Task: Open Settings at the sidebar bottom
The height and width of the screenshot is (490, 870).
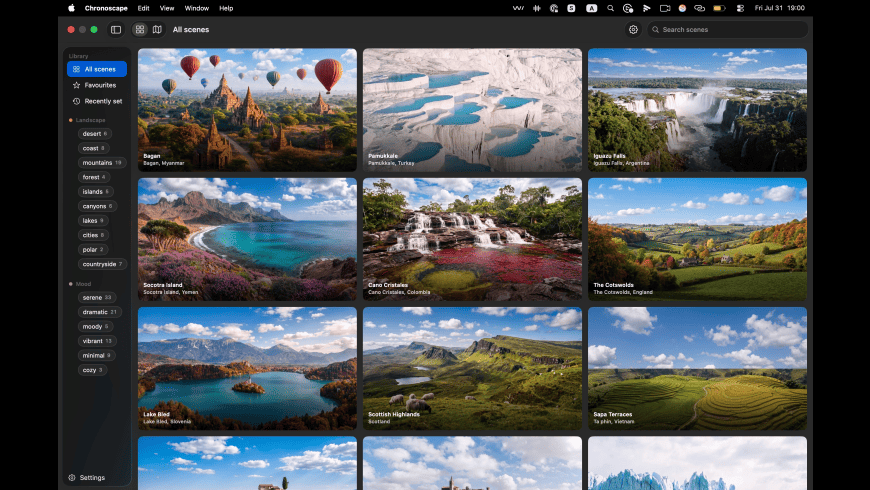Action: [x=87, y=477]
